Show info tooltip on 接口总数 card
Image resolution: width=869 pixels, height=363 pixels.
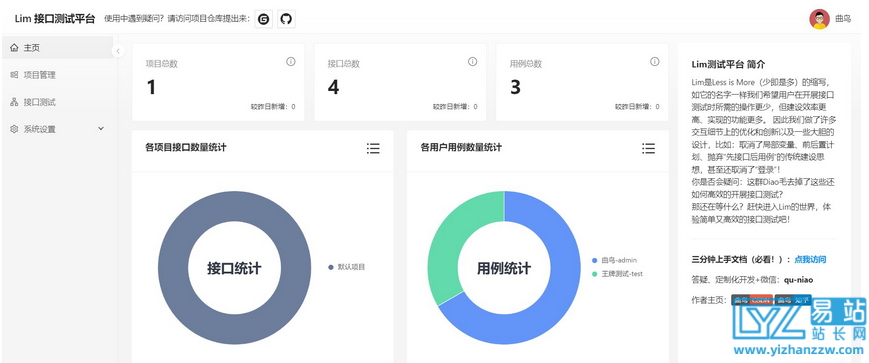(472, 62)
